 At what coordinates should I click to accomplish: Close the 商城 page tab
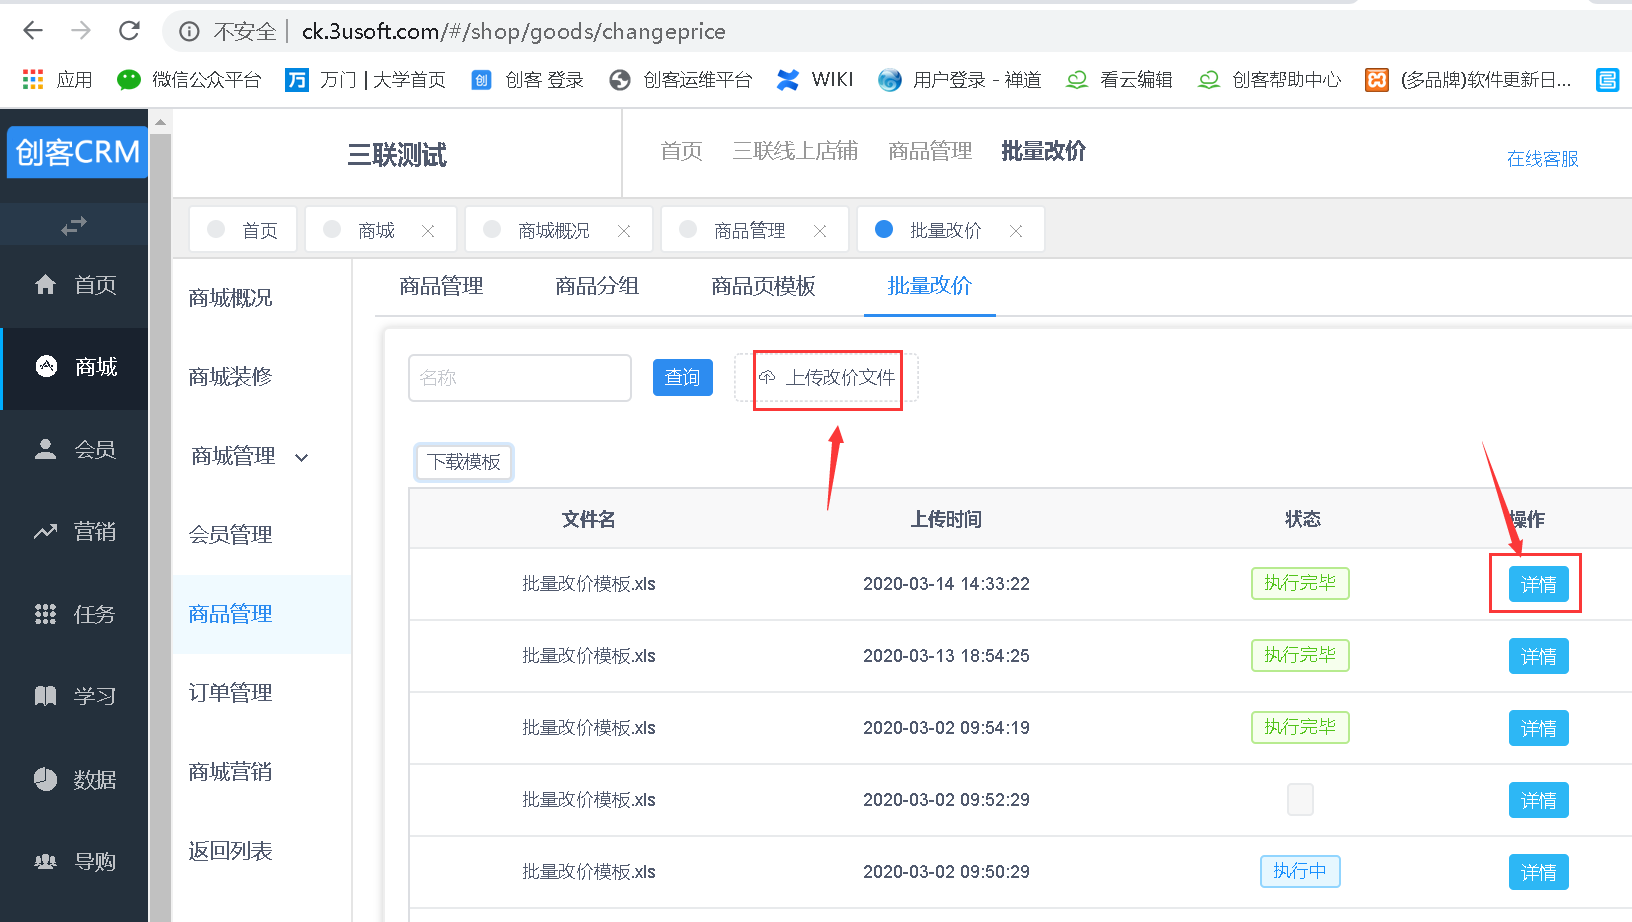[x=428, y=231]
